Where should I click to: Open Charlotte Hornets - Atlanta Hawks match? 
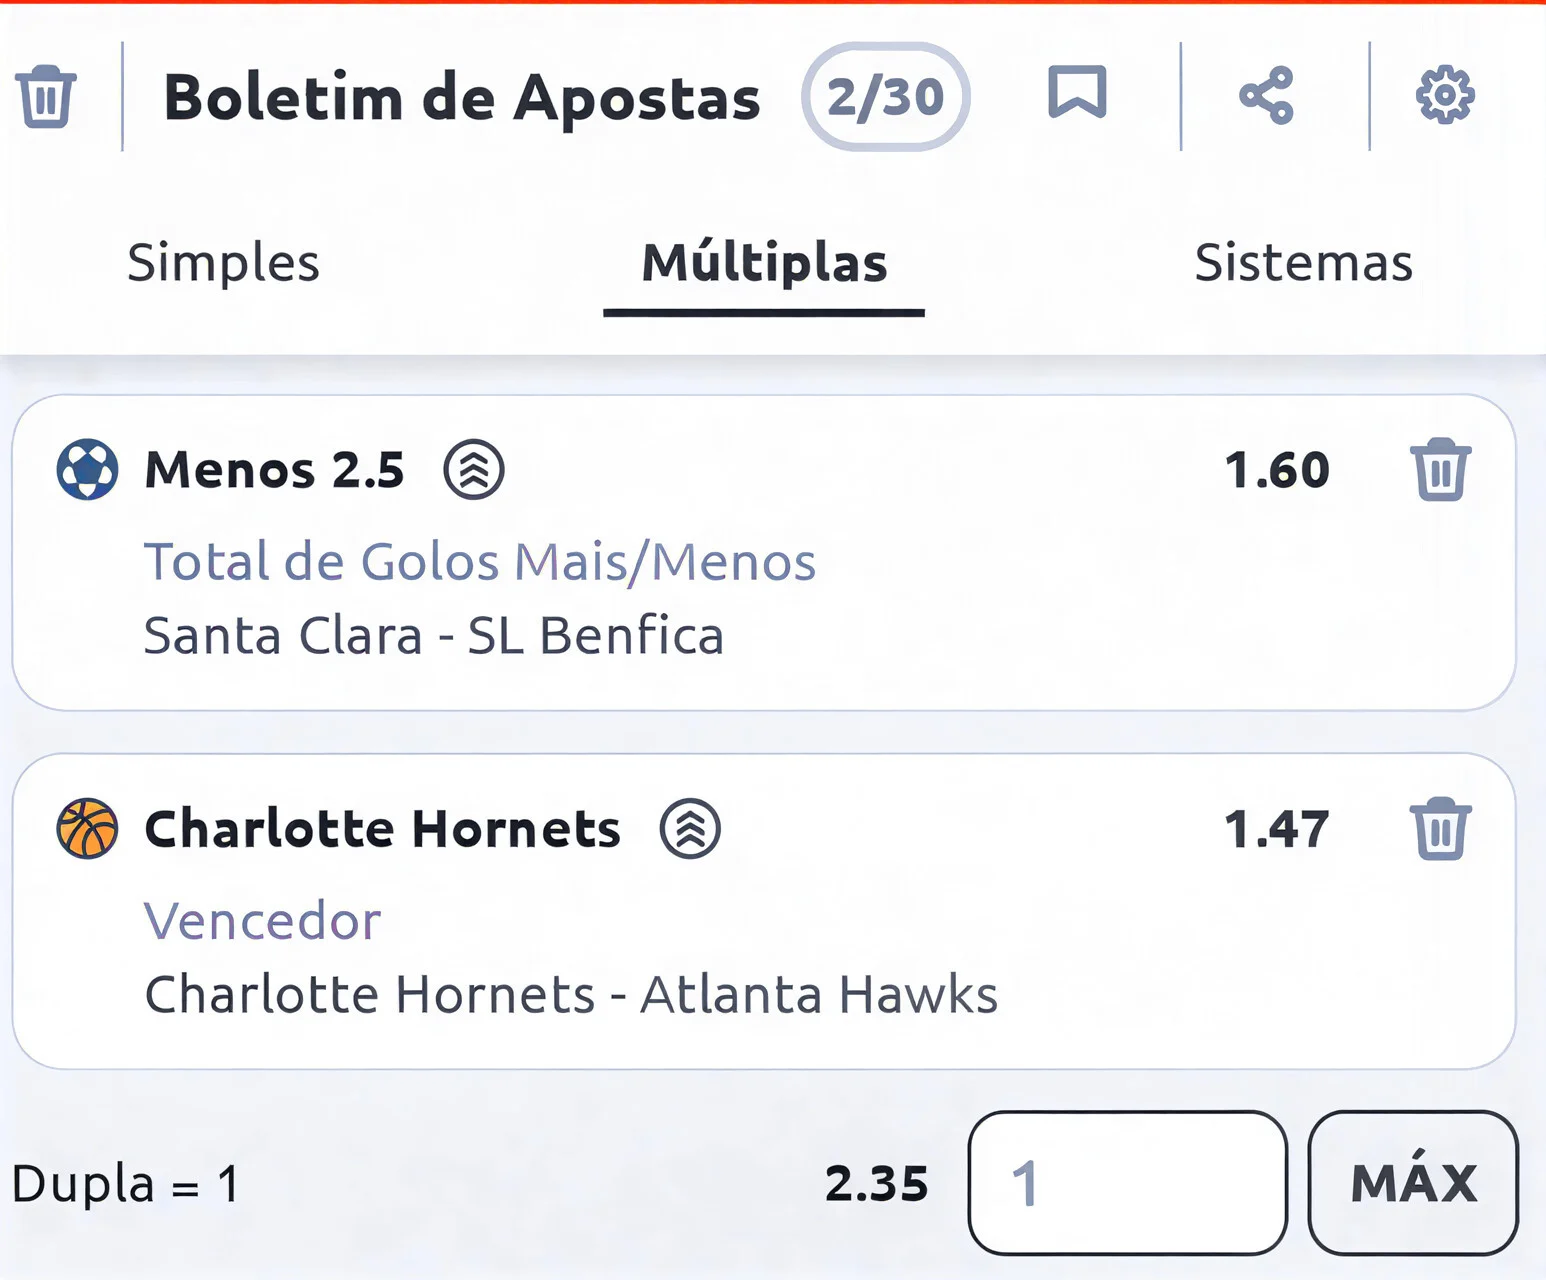point(571,995)
